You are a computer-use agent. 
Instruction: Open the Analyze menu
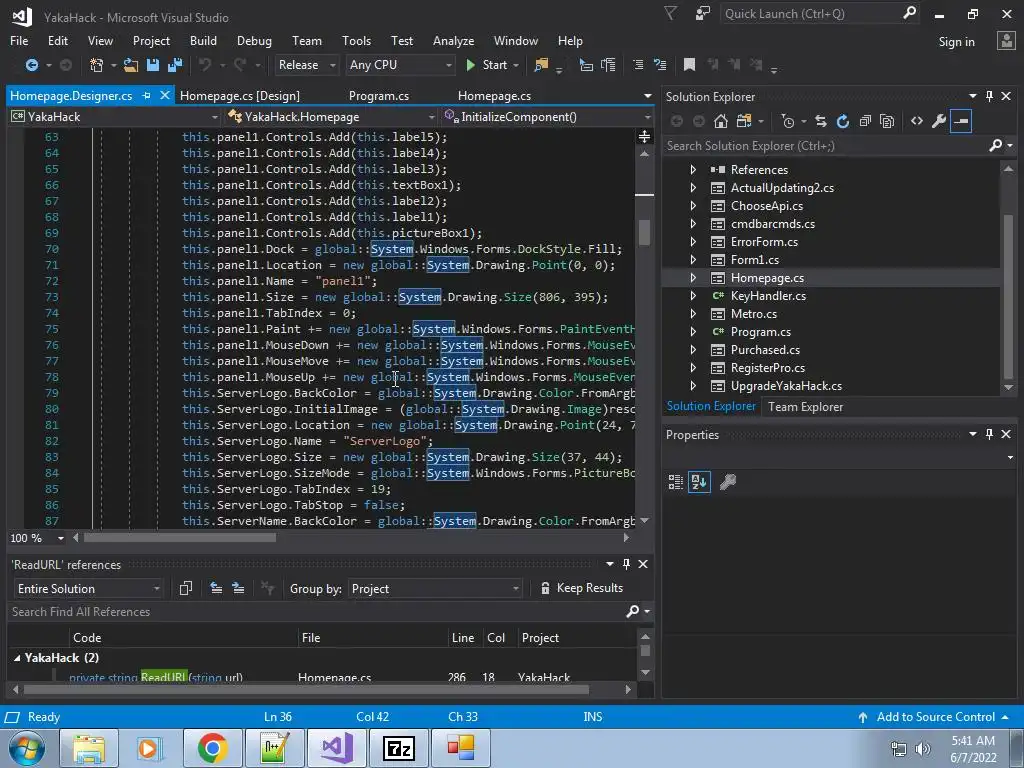(x=453, y=40)
